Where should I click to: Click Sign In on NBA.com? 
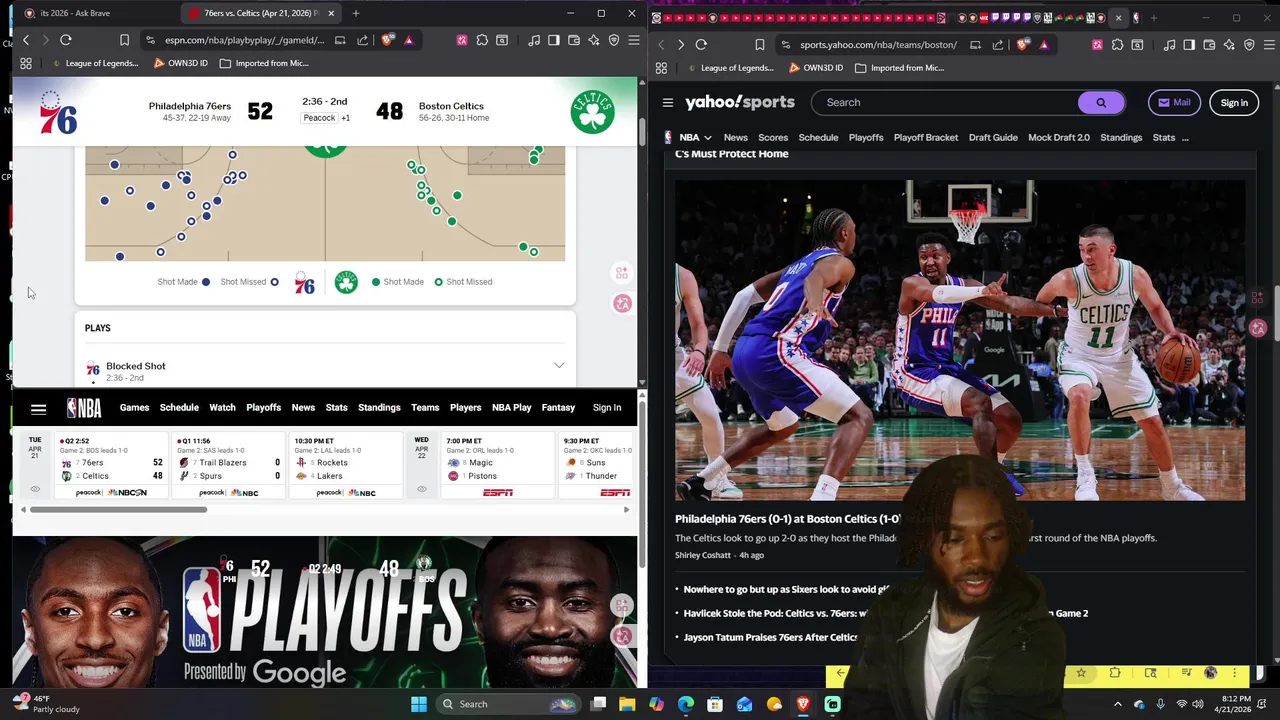coord(607,408)
